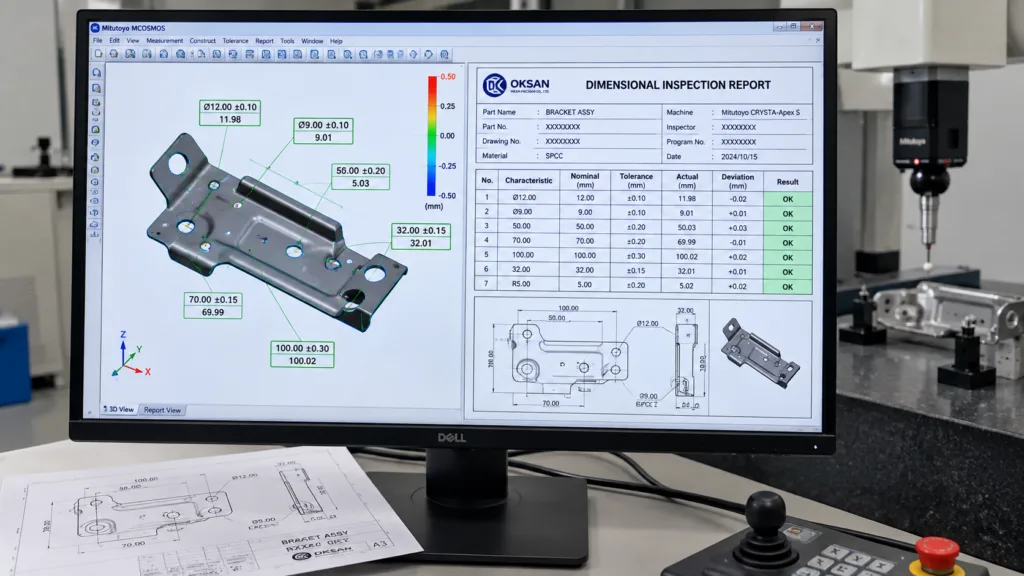Switch to the Report View tab
The height and width of the screenshot is (576, 1024).
coord(162,410)
